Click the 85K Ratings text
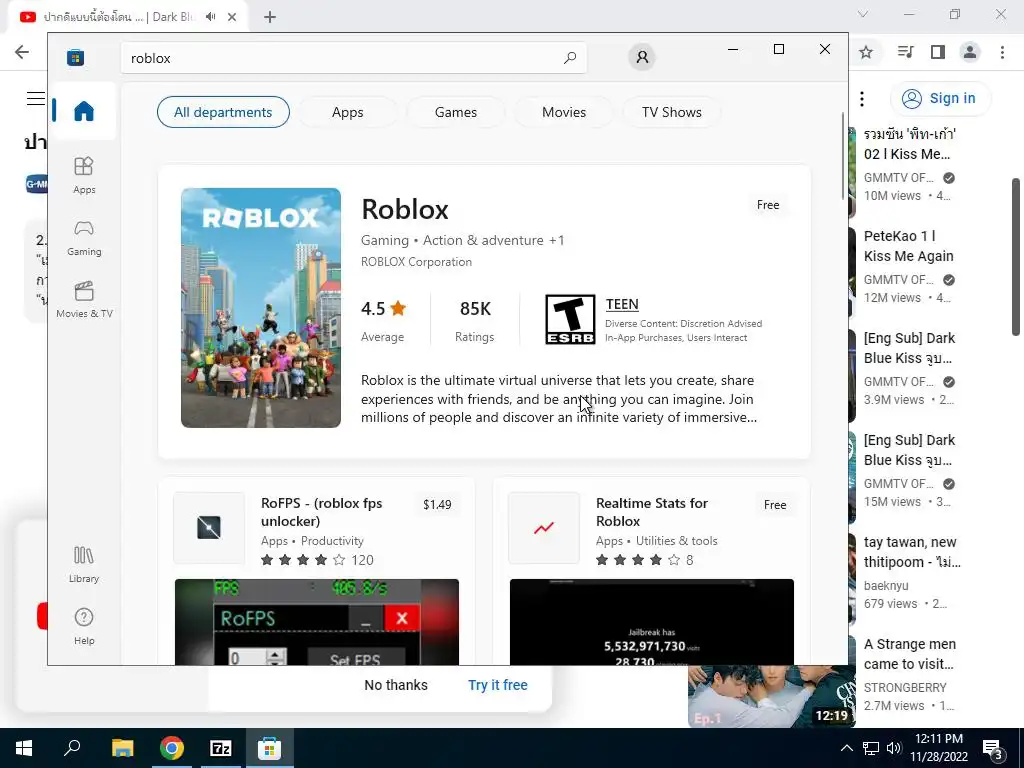 pos(475,321)
